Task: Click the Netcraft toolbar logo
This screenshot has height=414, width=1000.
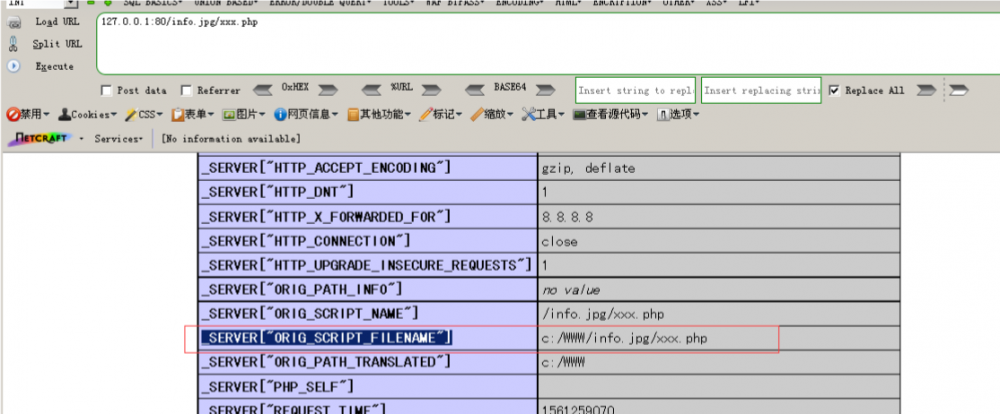Action: click(x=43, y=138)
